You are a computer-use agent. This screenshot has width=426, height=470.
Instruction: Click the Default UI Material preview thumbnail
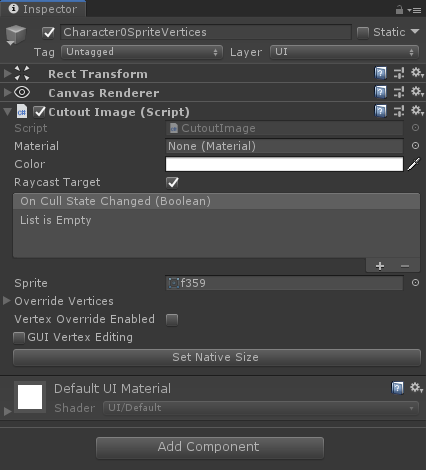pyautogui.click(x=30, y=397)
